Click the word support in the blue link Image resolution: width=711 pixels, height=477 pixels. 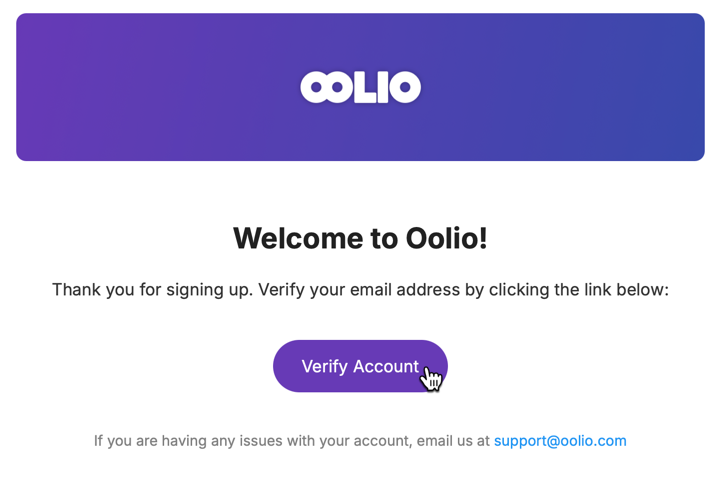(520, 441)
